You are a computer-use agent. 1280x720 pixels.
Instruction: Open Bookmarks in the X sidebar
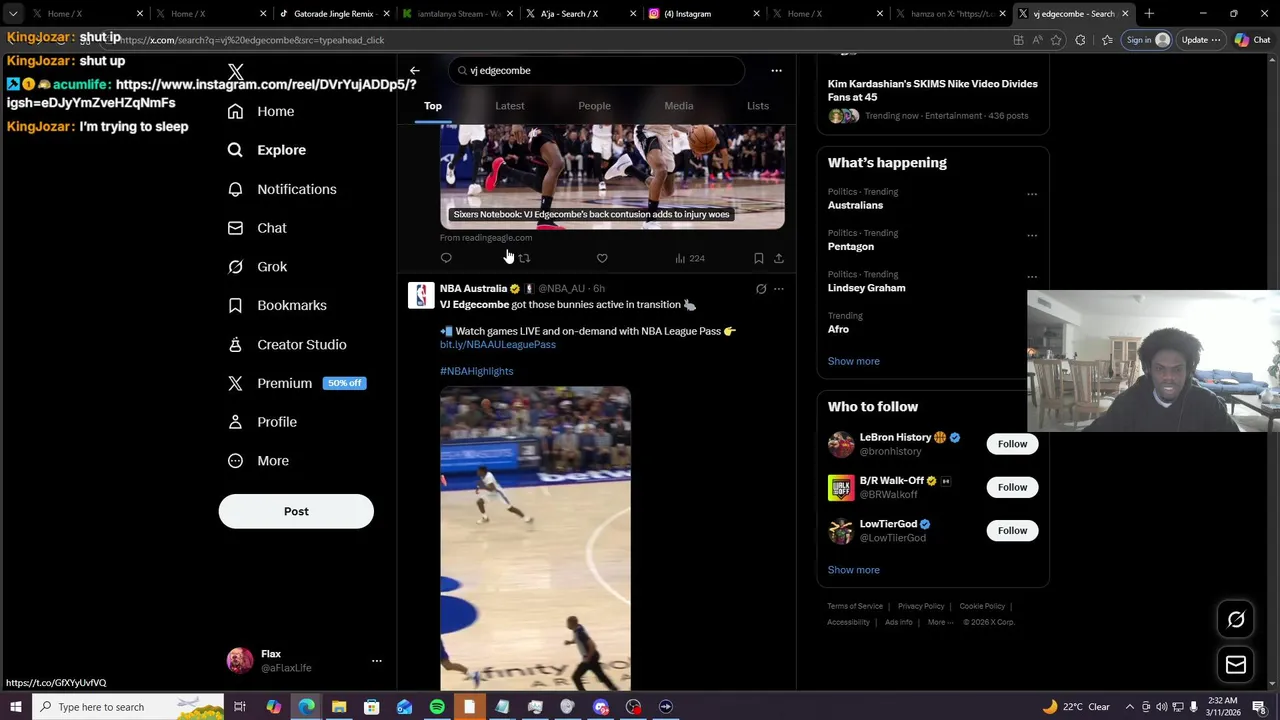point(277,305)
